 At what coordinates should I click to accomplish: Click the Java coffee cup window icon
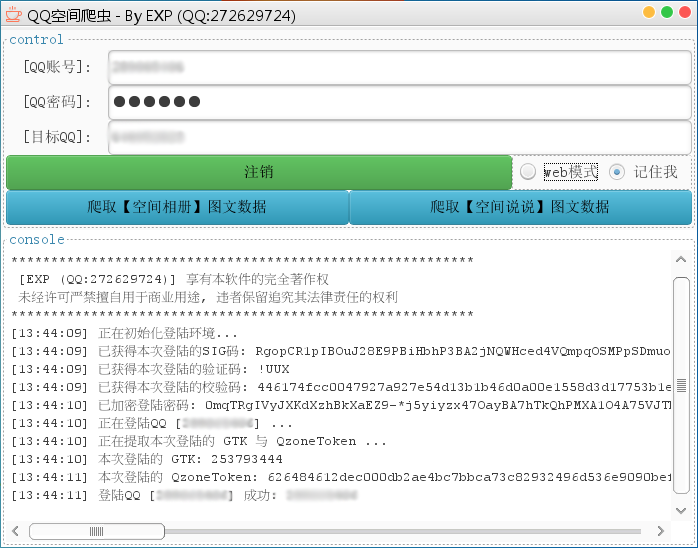pos(13,15)
